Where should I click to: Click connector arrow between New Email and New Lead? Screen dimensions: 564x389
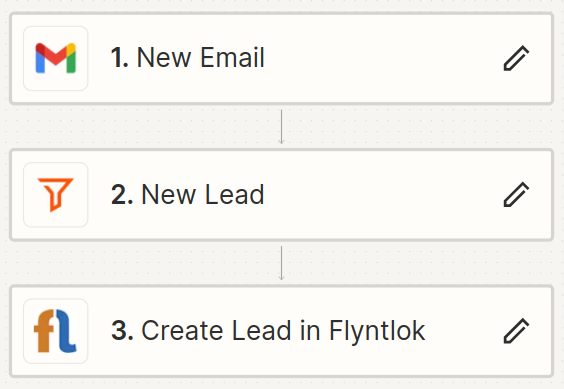point(282,127)
